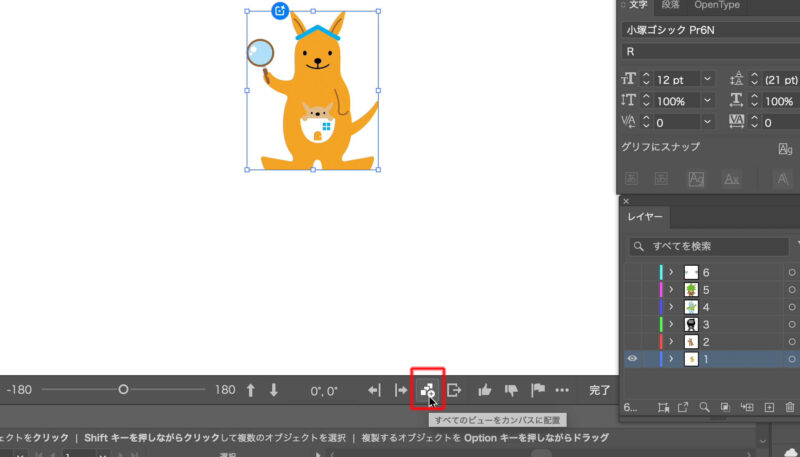Select layer 5 plant thumbnail

[691, 289]
